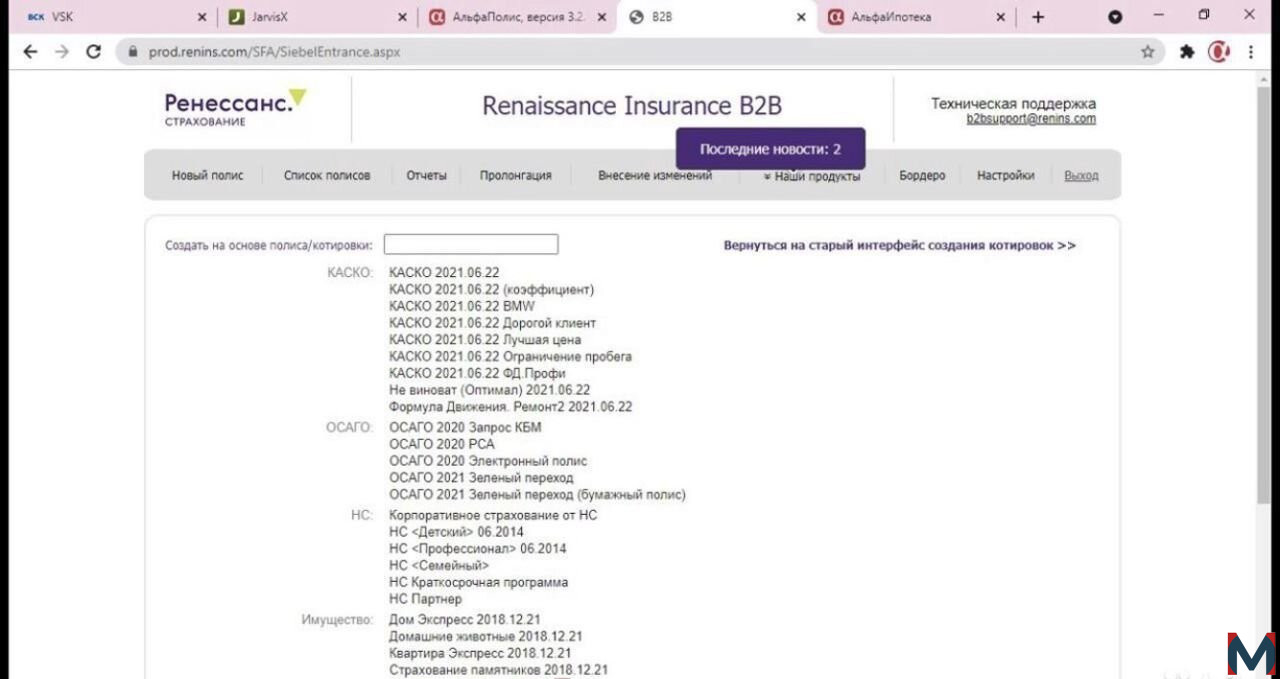Screen dimensions: 1280x679
Task: Switch to the VSK tab
Action: point(110,17)
